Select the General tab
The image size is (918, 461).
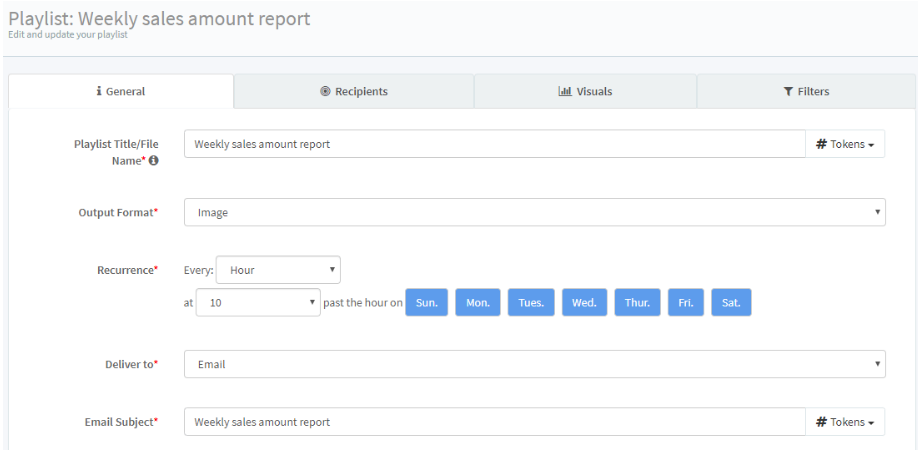click(121, 91)
